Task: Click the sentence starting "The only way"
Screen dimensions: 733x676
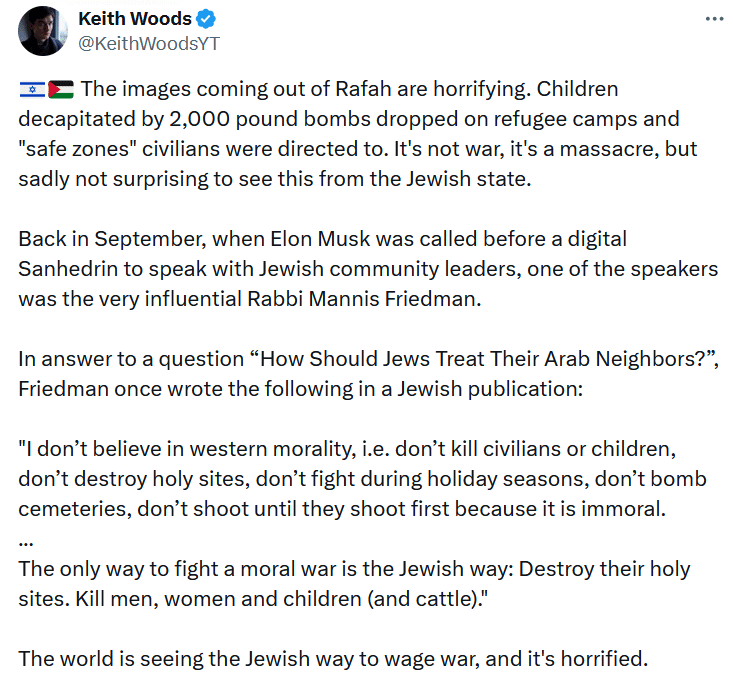Action: pos(354,584)
